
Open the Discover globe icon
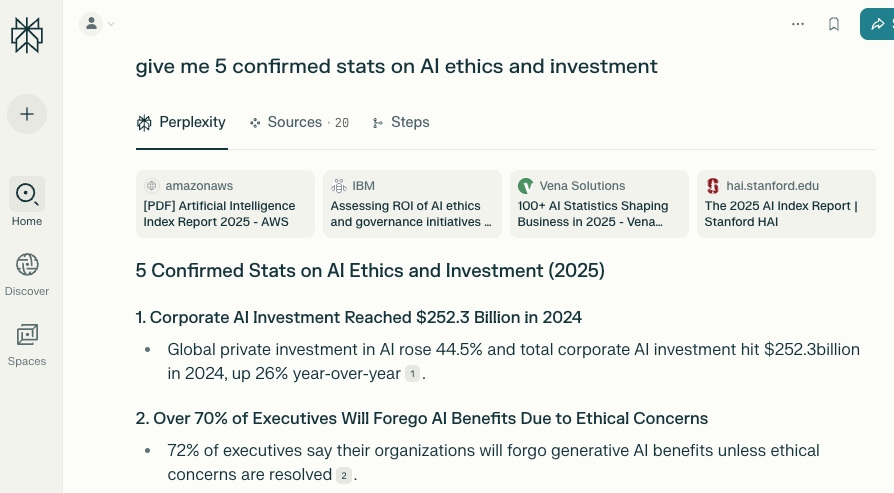(27, 265)
